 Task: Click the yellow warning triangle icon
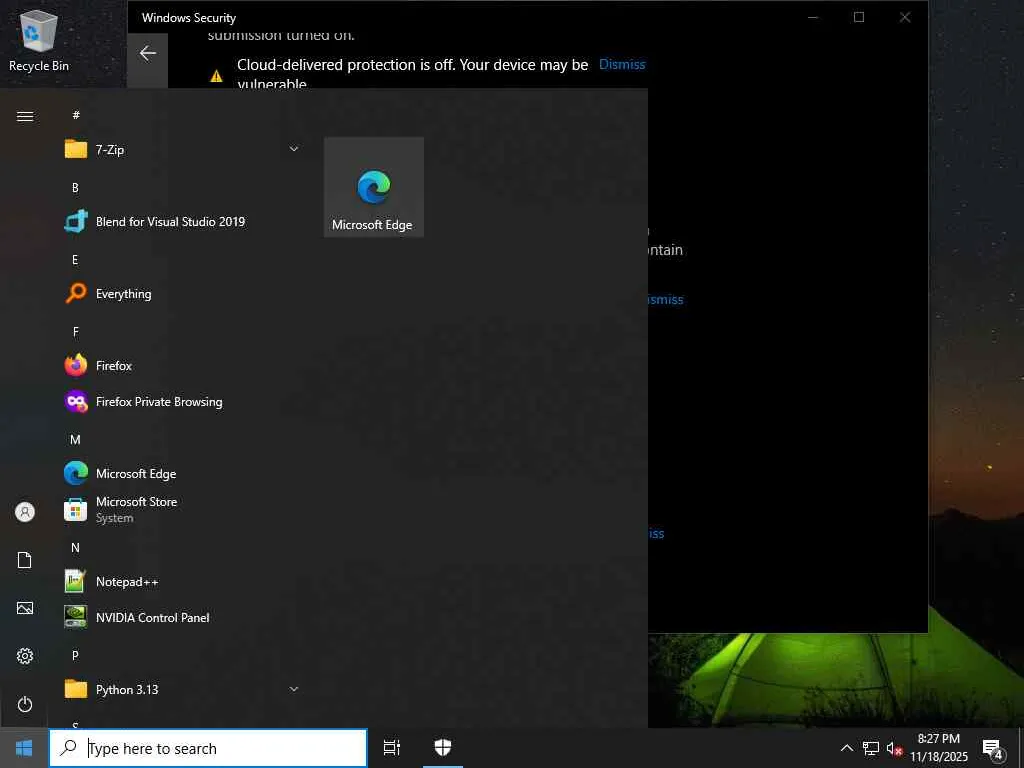click(216, 76)
